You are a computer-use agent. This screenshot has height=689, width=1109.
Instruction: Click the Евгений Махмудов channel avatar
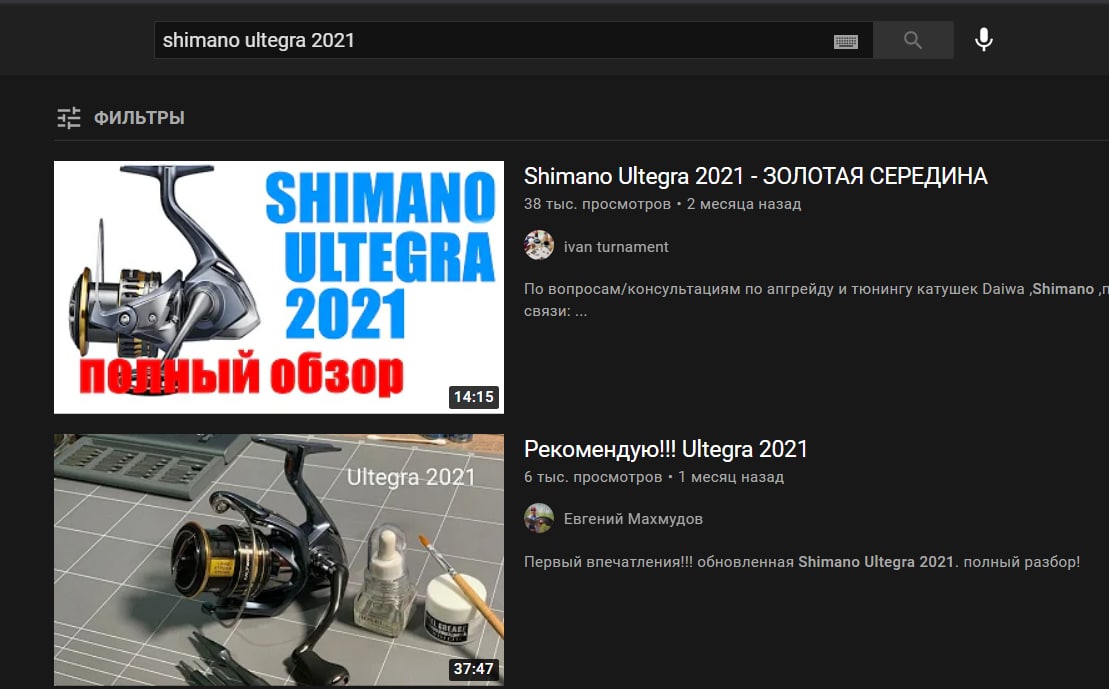pyautogui.click(x=539, y=518)
